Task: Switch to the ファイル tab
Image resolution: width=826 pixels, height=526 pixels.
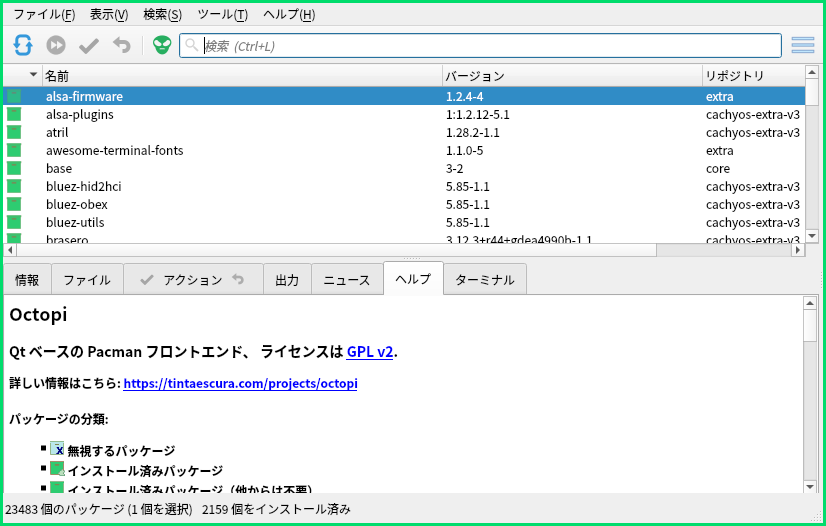Action: (x=87, y=280)
